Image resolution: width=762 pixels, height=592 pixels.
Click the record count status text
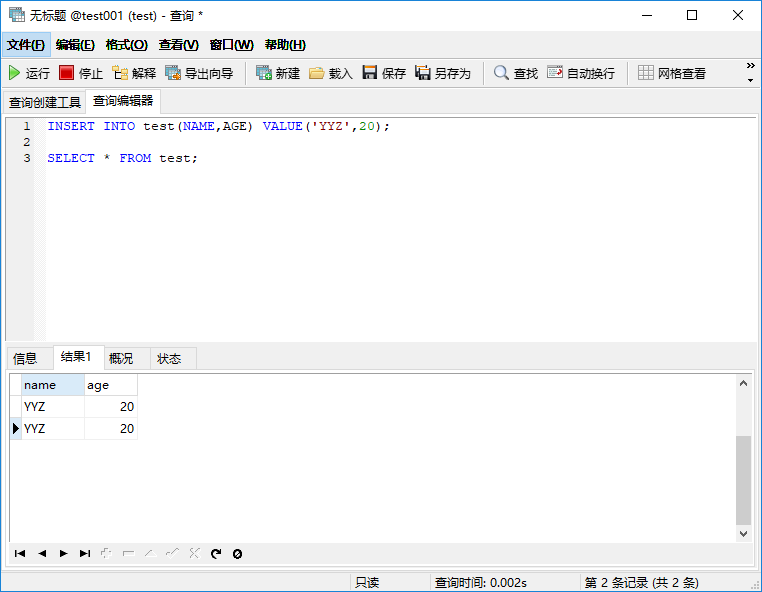coord(641,582)
